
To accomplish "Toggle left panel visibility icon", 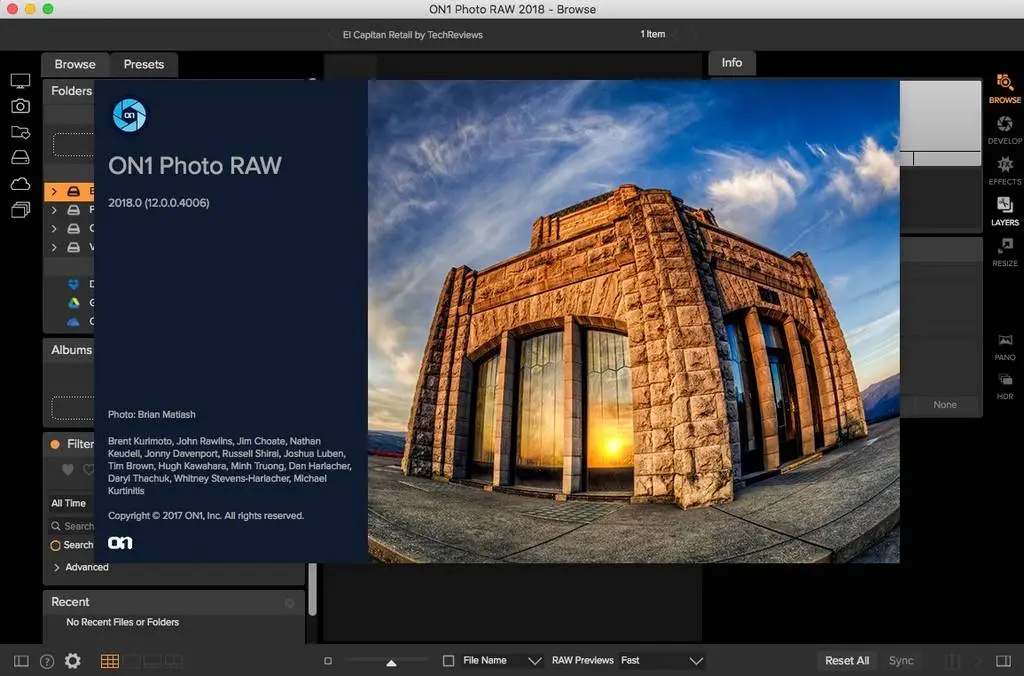I will click(x=21, y=661).
